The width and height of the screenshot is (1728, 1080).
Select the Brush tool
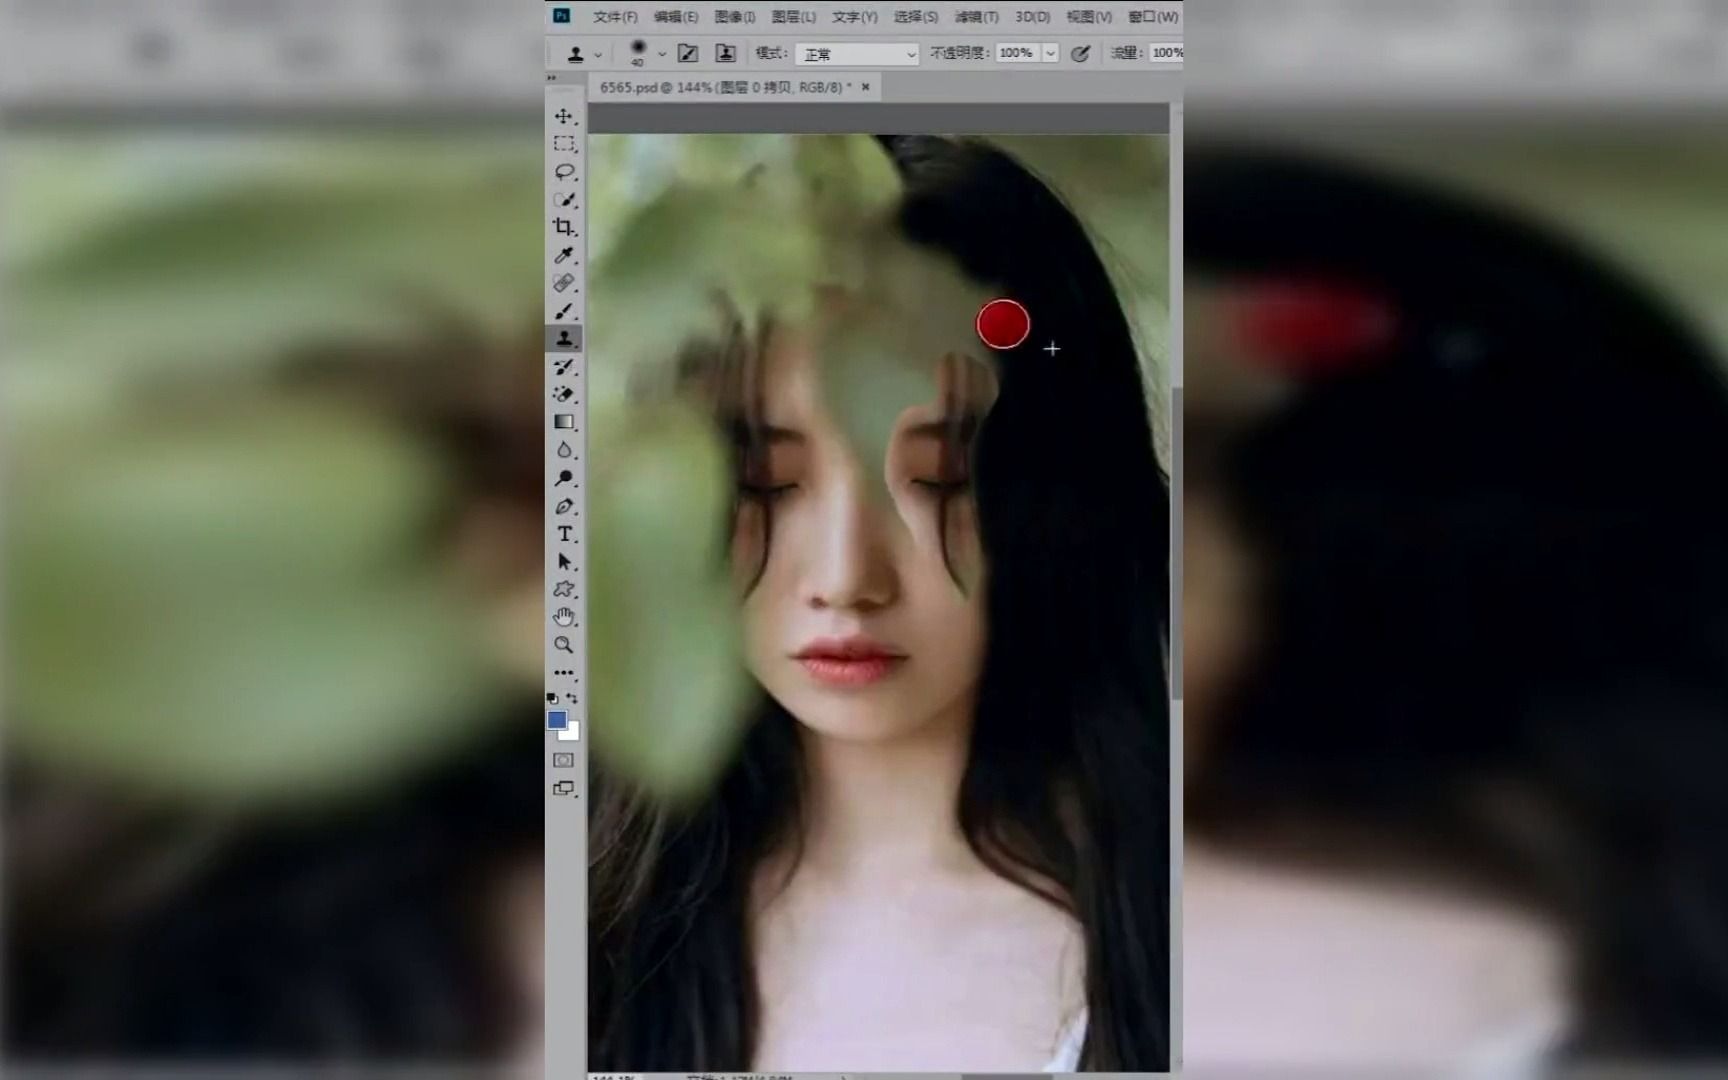[x=564, y=311]
